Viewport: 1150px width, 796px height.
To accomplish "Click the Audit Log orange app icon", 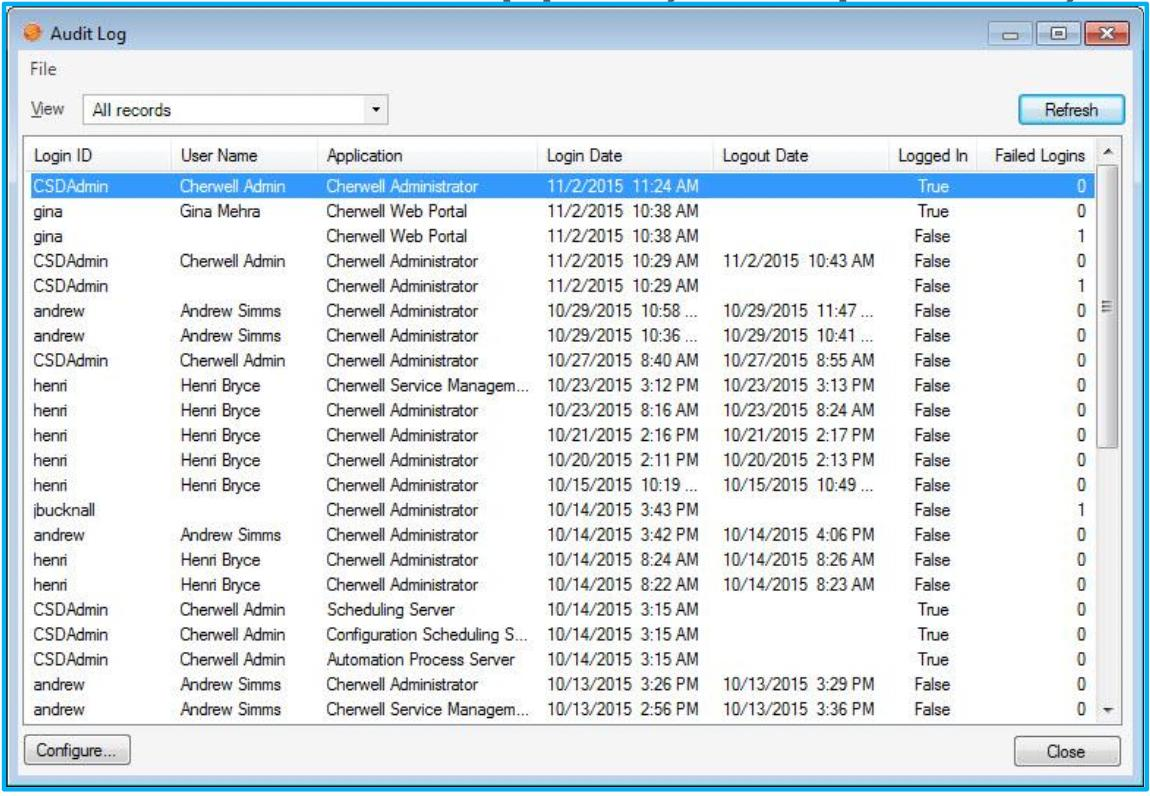I will click(32, 32).
